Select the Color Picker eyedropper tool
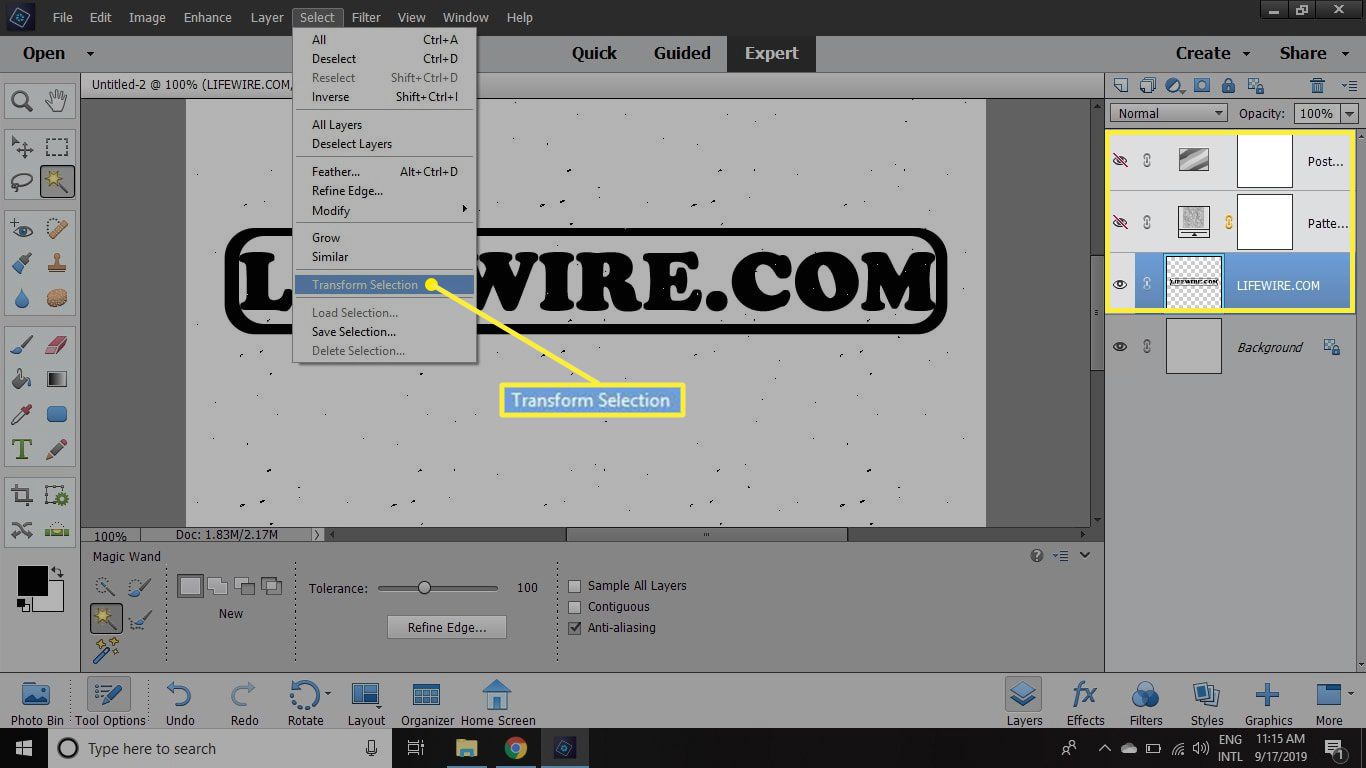 click(x=22, y=414)
